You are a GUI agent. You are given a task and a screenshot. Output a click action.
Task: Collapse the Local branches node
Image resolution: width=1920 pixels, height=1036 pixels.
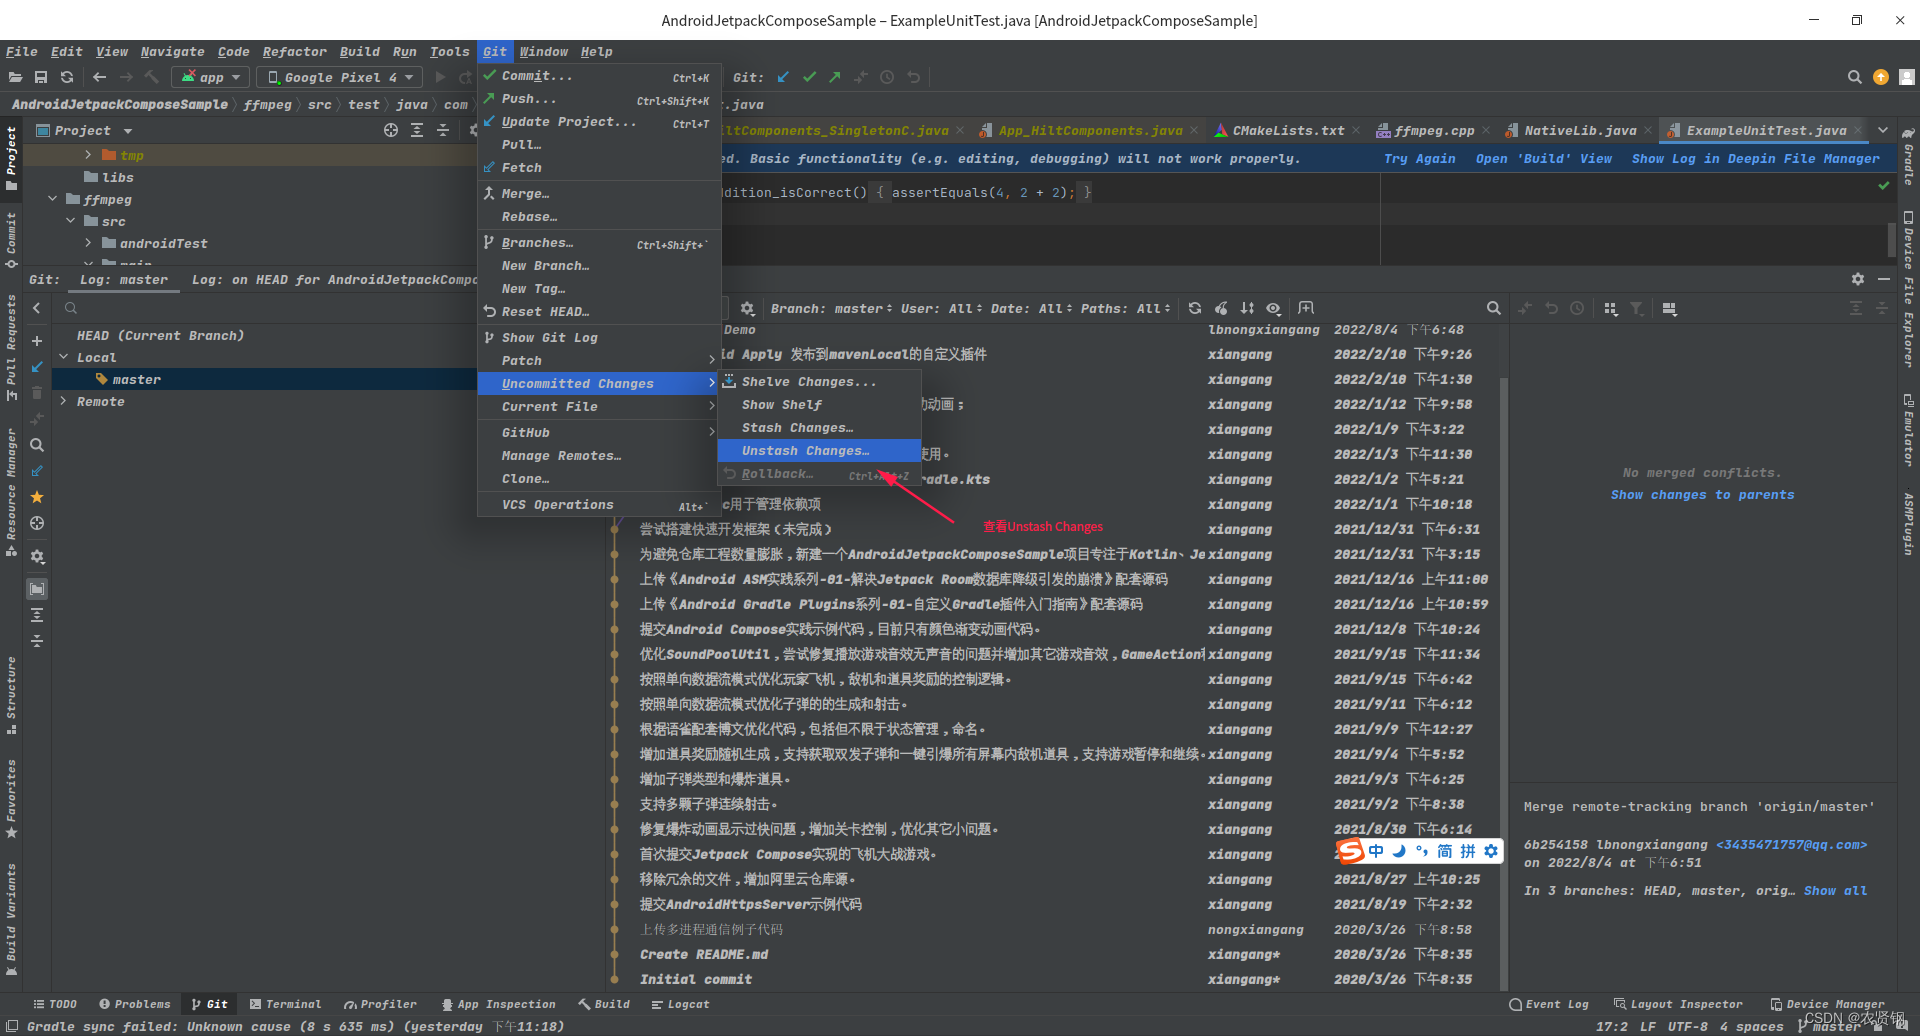[x=64, y=357]
